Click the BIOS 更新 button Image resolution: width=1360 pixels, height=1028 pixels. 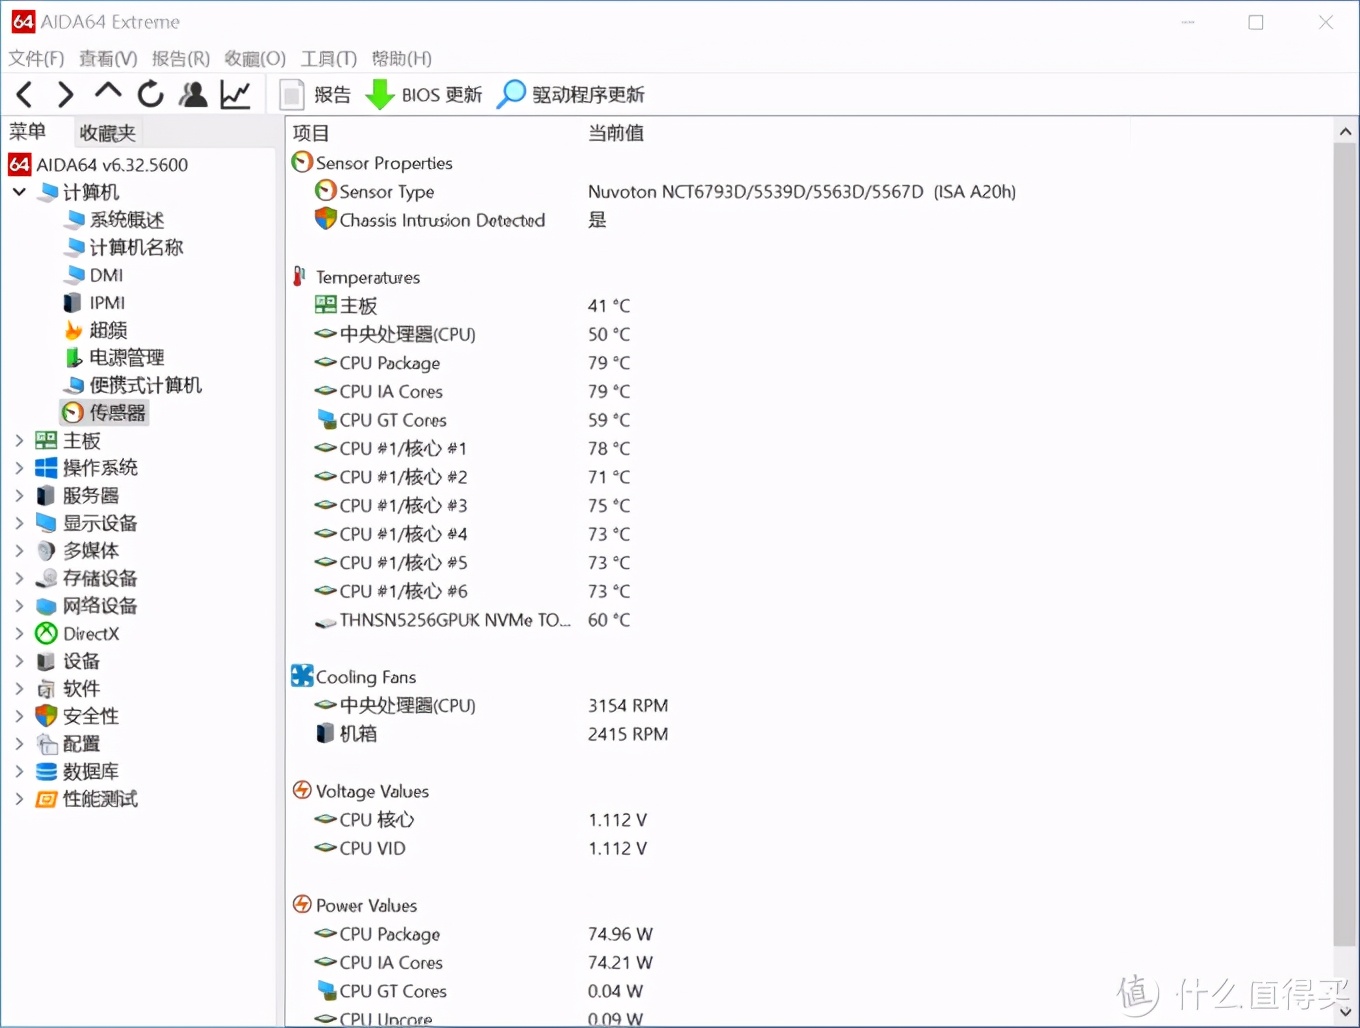point(424,95)
